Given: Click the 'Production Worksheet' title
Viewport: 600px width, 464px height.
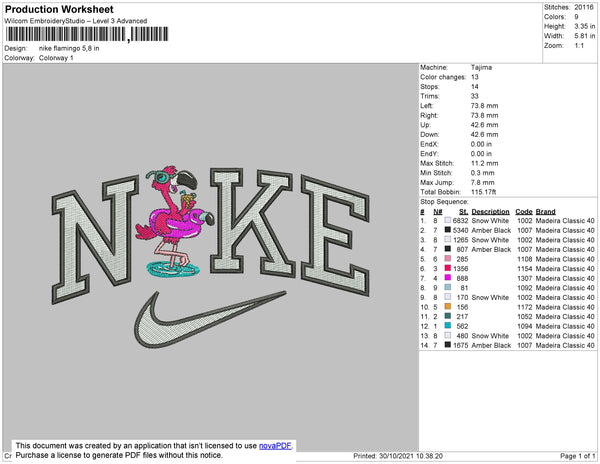Looking at the screenshot, I should pos(59,10).
